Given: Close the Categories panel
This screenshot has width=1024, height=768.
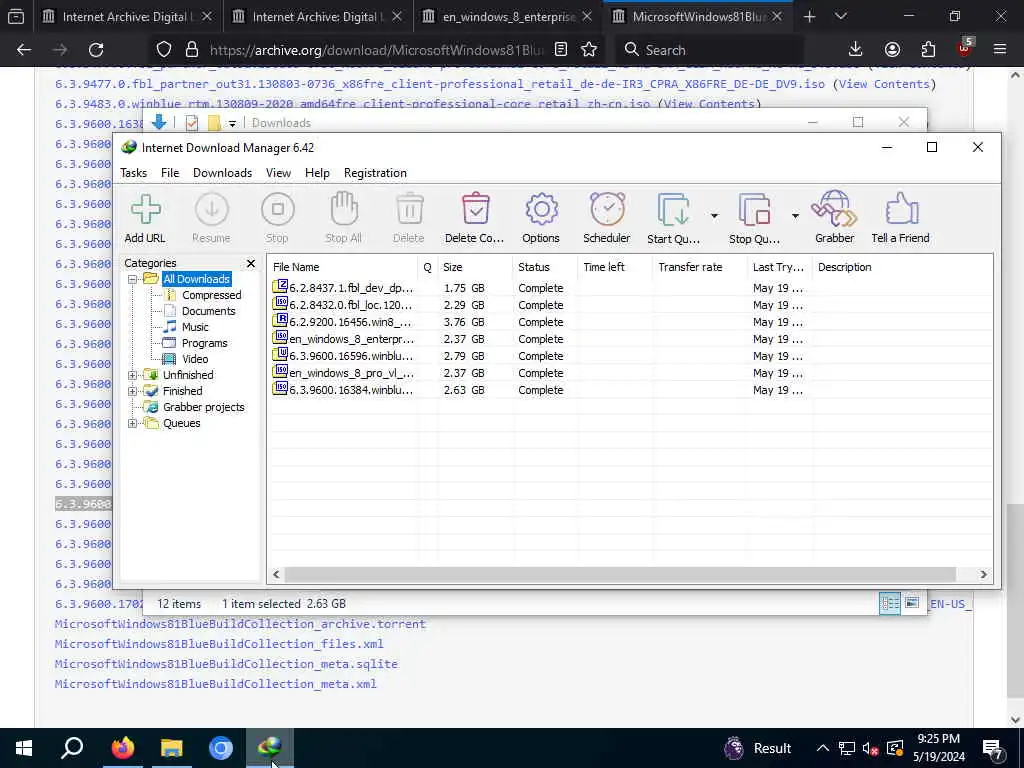Looking at the screenshot, I should click(251, 263).
